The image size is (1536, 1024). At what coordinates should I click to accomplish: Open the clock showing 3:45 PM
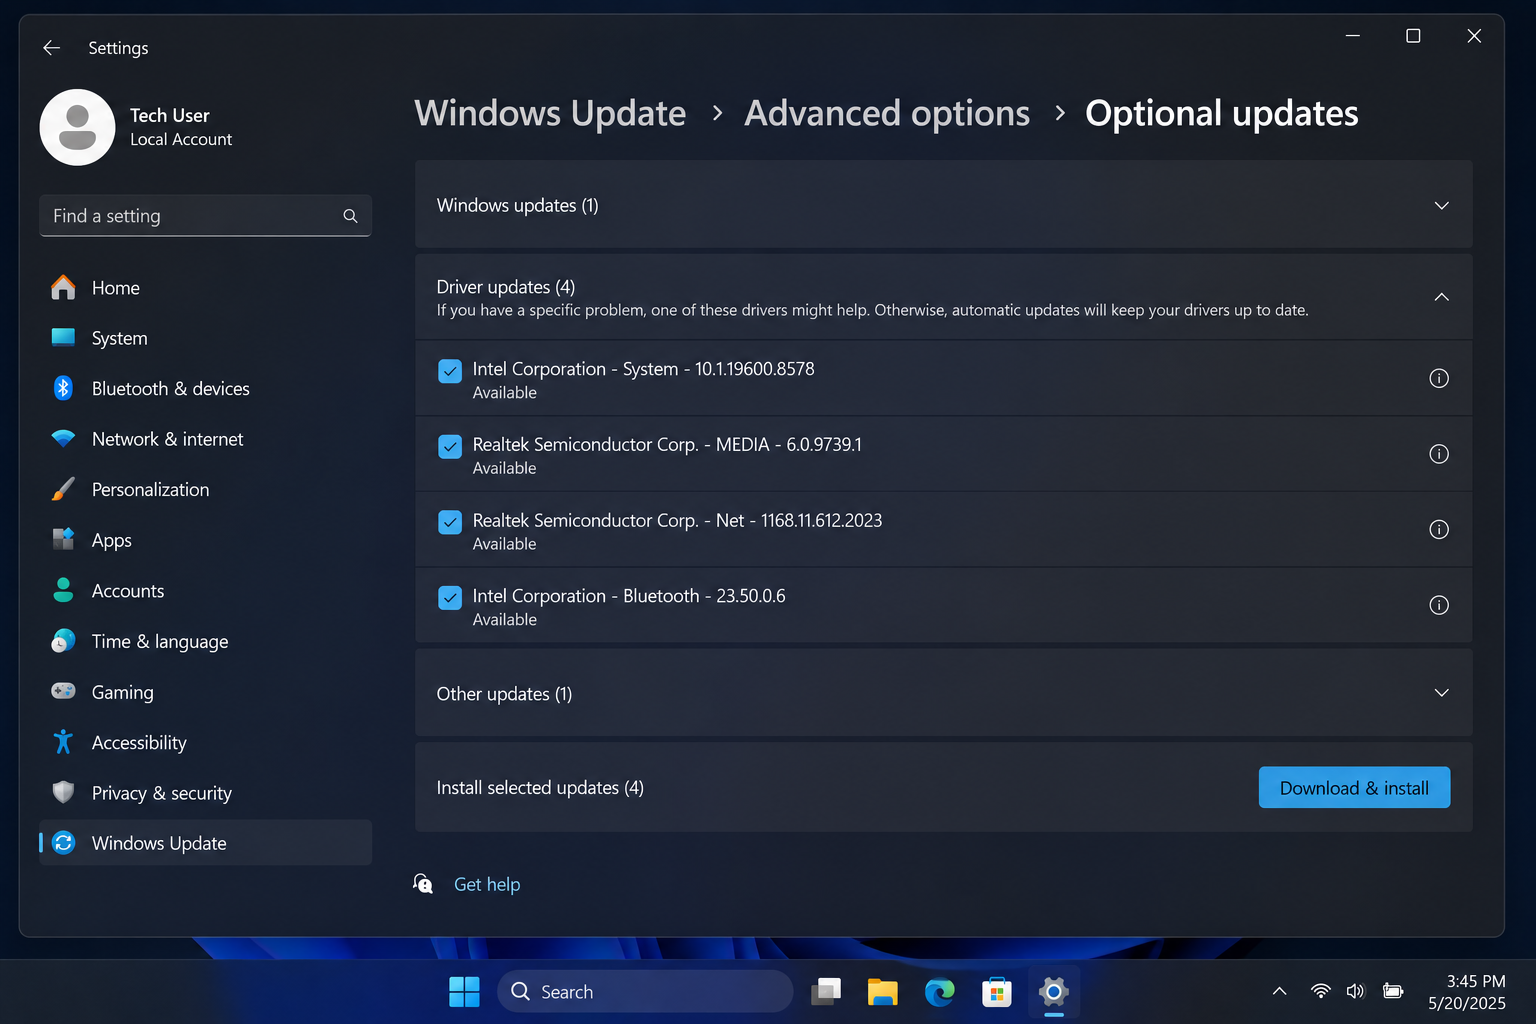point(1467,992)
